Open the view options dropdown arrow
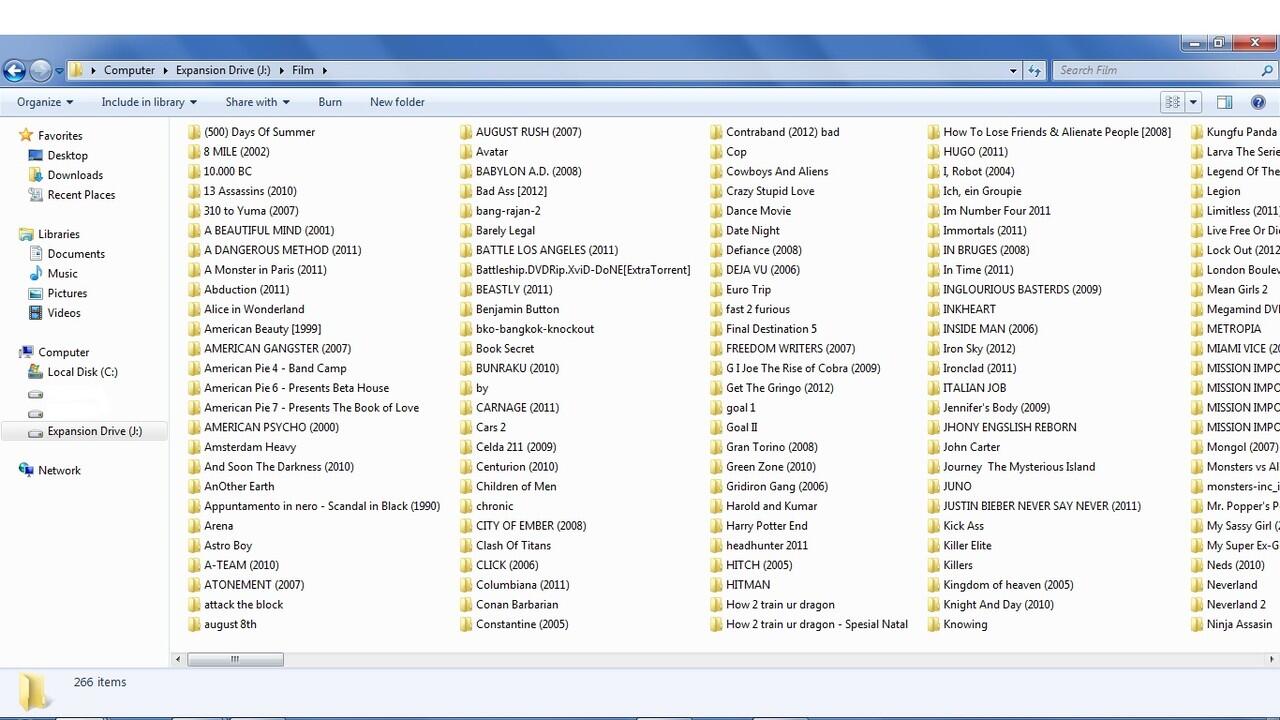This screenshot has height=720, width=1280. point(1194,102)
